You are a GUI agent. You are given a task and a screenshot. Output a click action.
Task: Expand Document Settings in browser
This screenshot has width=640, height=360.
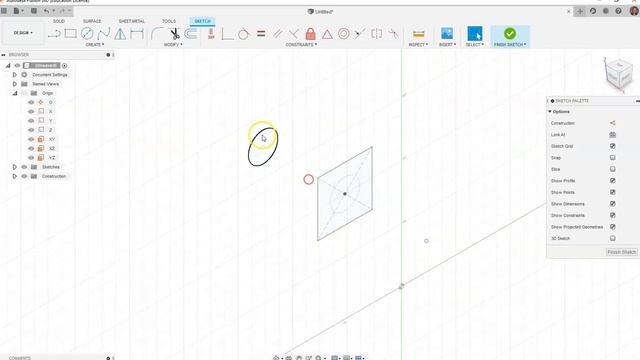pos(15,75)
